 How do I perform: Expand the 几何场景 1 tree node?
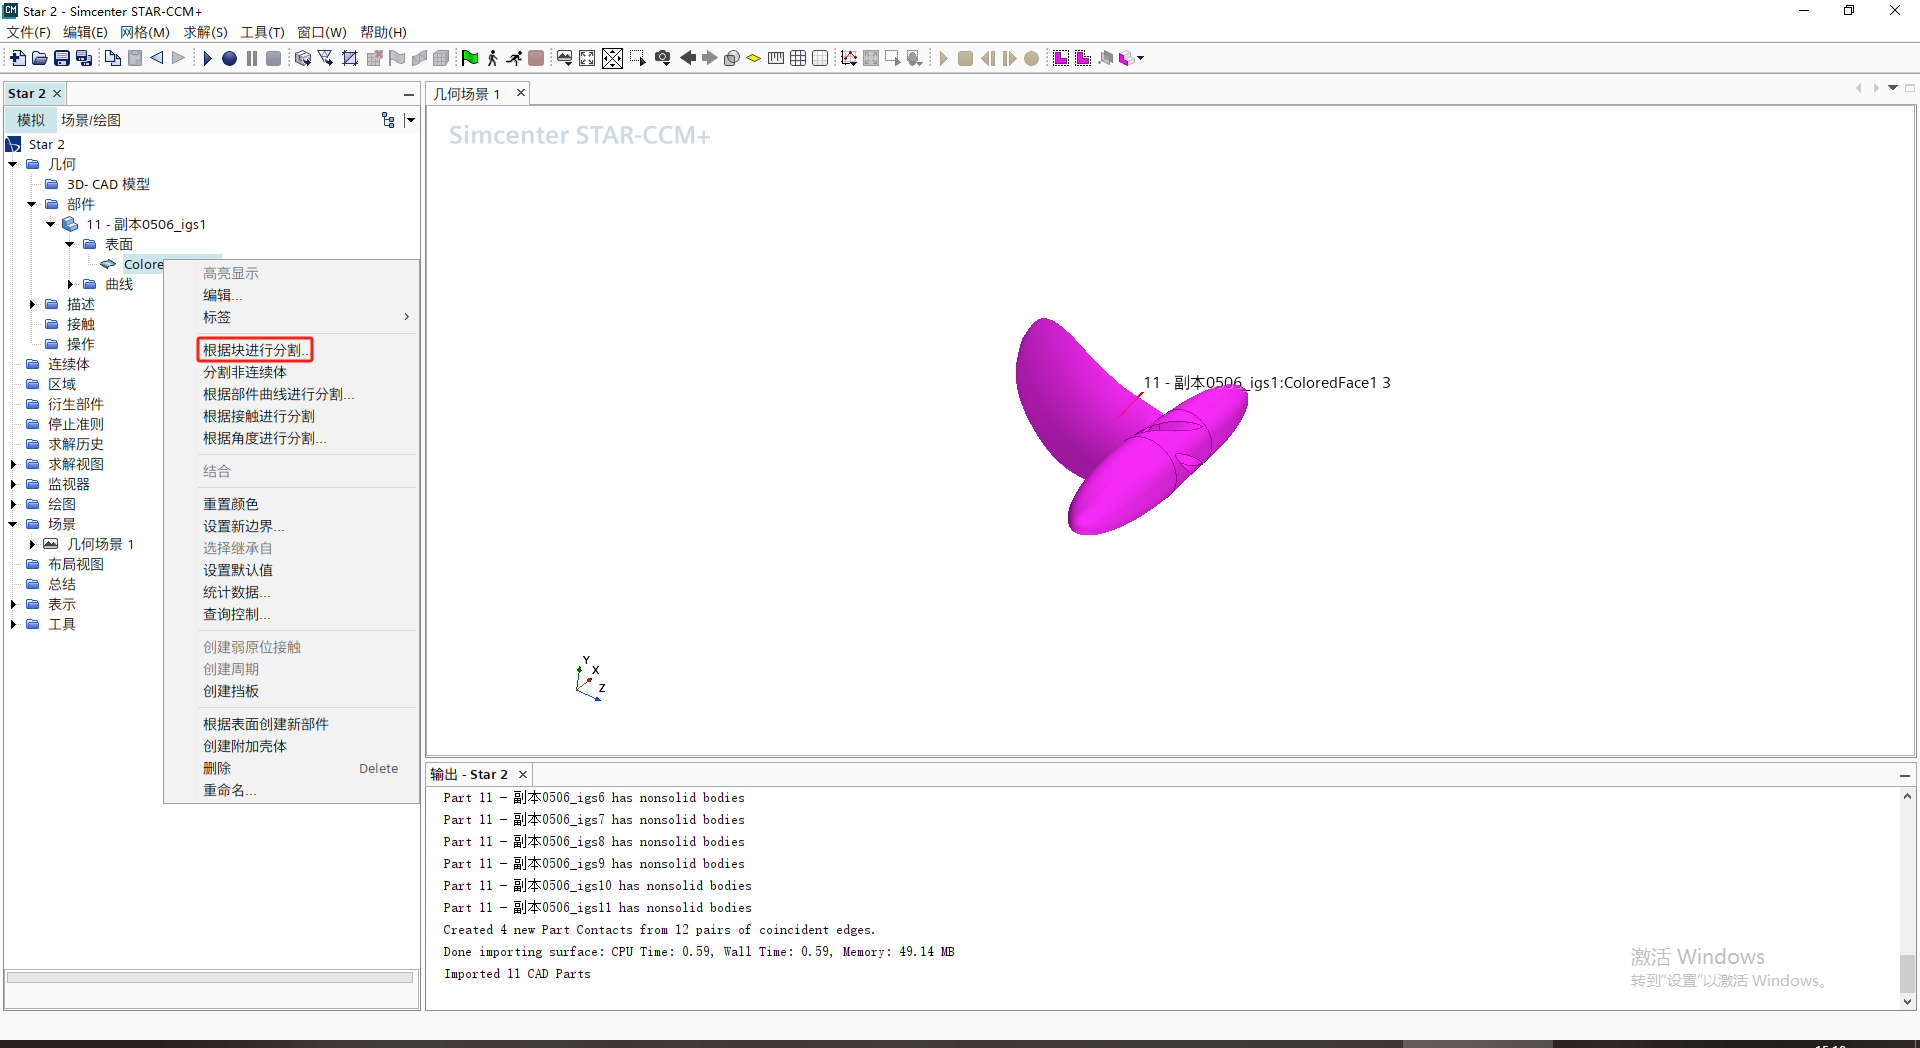(x=32, y=544)
